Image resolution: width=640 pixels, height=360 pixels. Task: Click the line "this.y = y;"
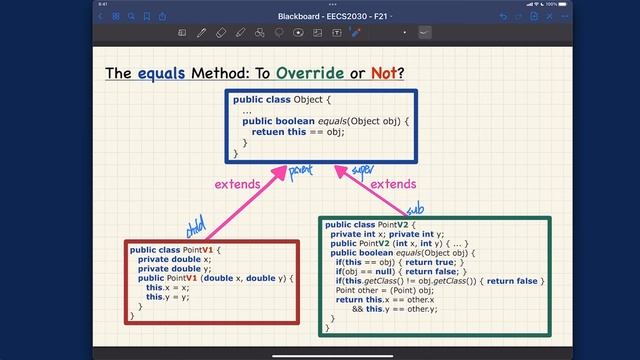click(x=168, y=297)
